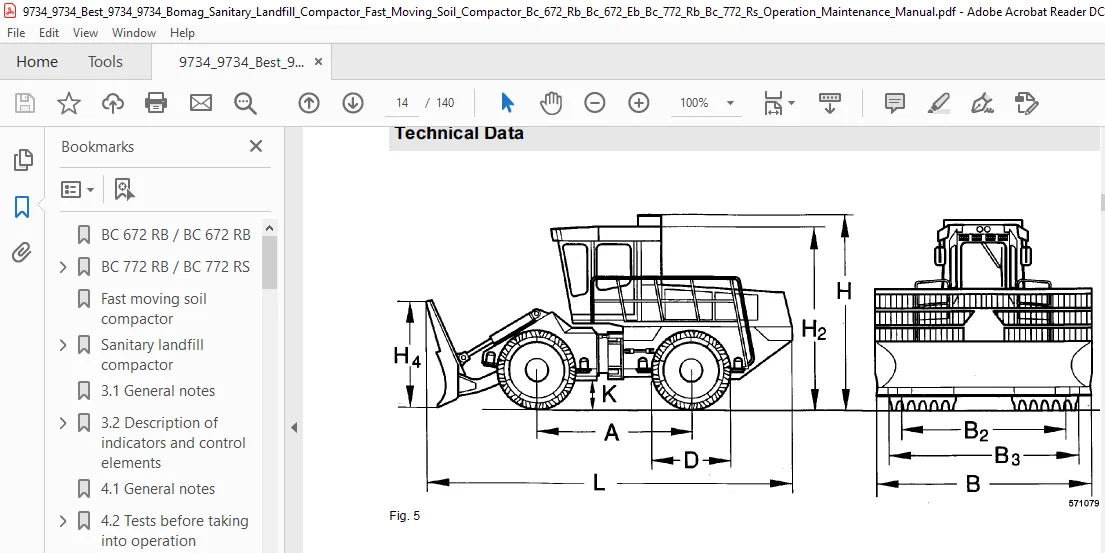Image resolution: width=1105 pixels, height=553 pixels.
Task: Open BC 672 RB / BC 672 RB bookmark
Action: click(x=175, y=235)
